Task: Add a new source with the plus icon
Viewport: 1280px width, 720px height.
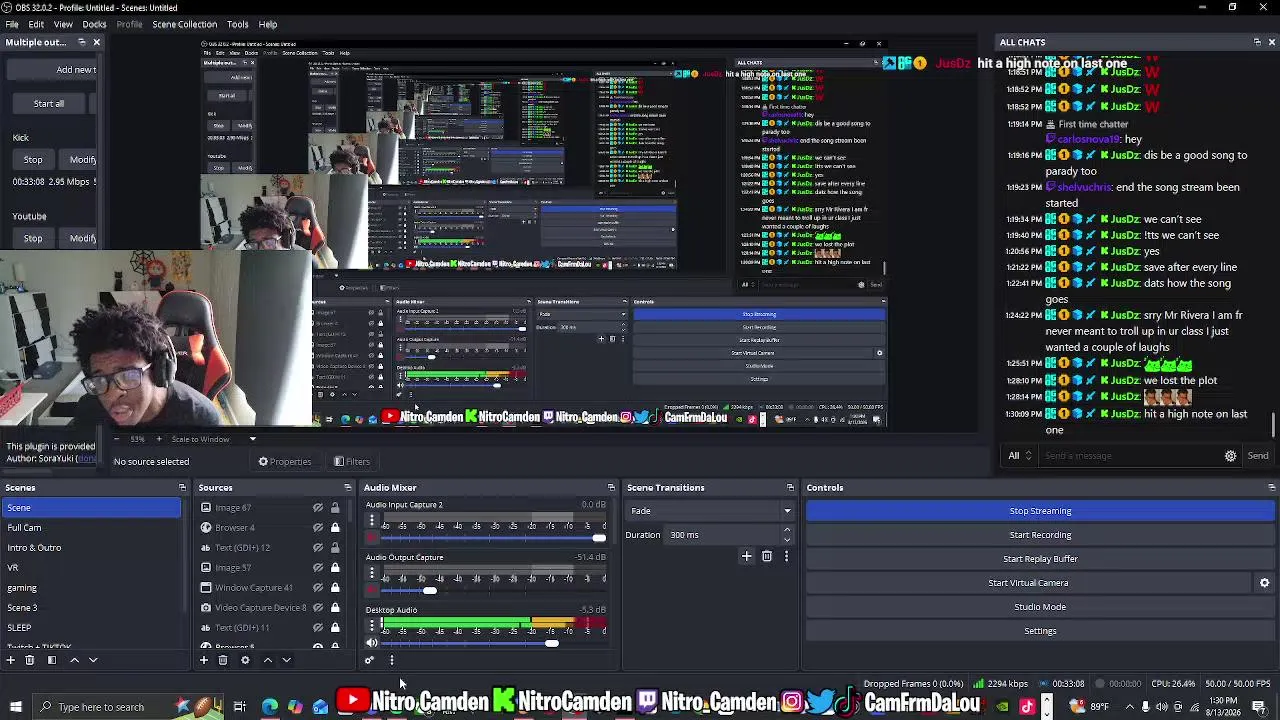Action: [204, 660]
